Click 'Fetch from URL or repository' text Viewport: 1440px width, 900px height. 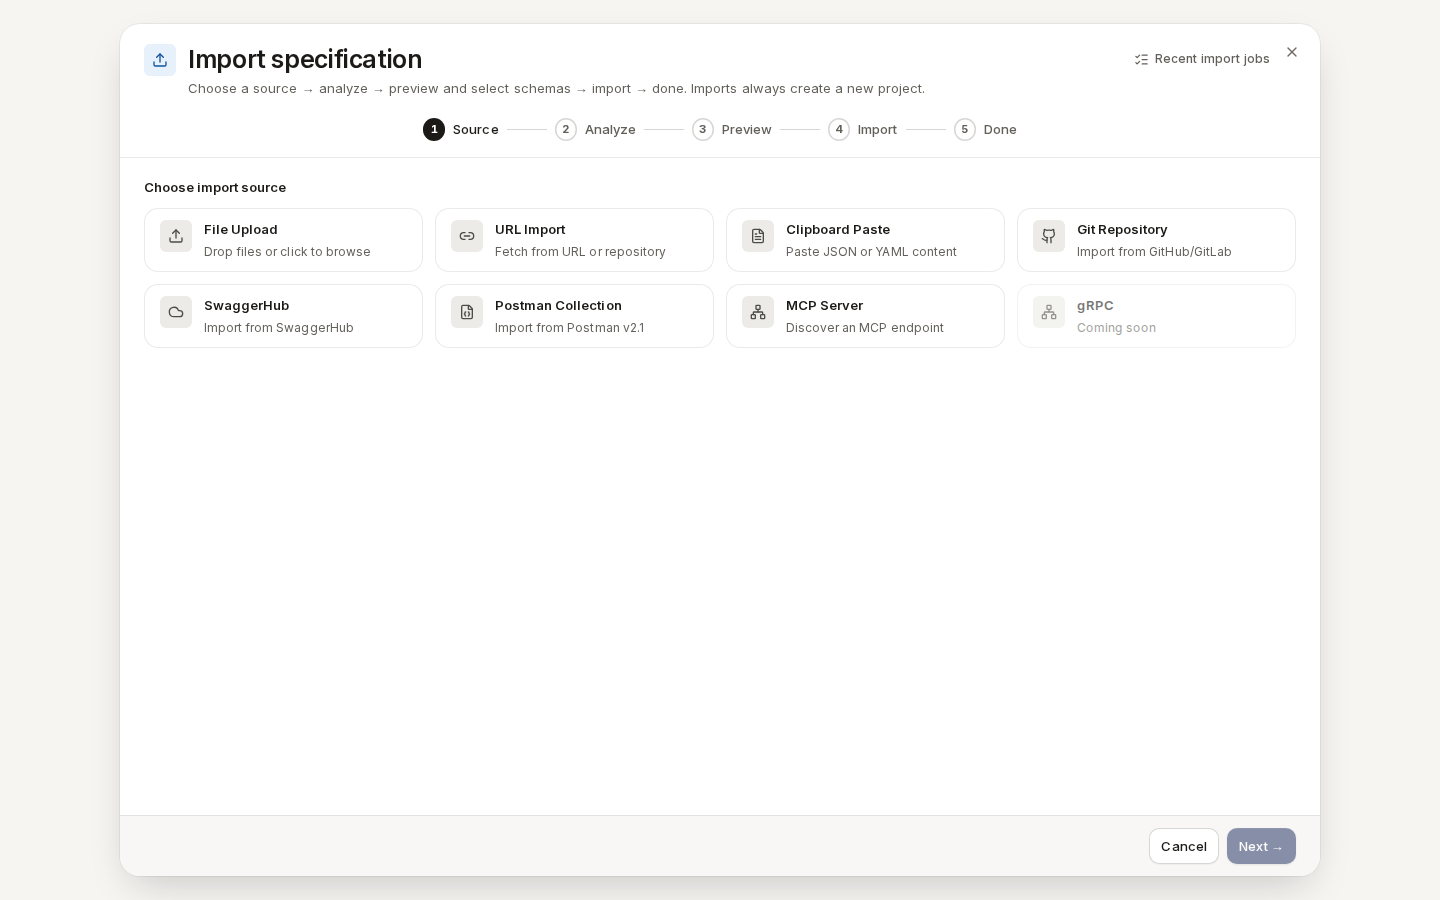(580, 252)
